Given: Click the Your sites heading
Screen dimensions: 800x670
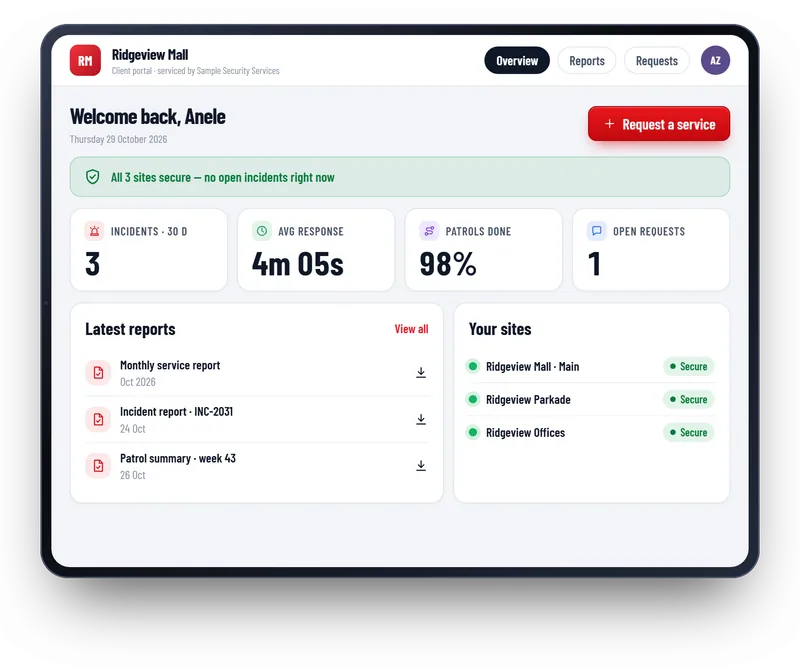Looking at the screenshot, I should point(500,329).
